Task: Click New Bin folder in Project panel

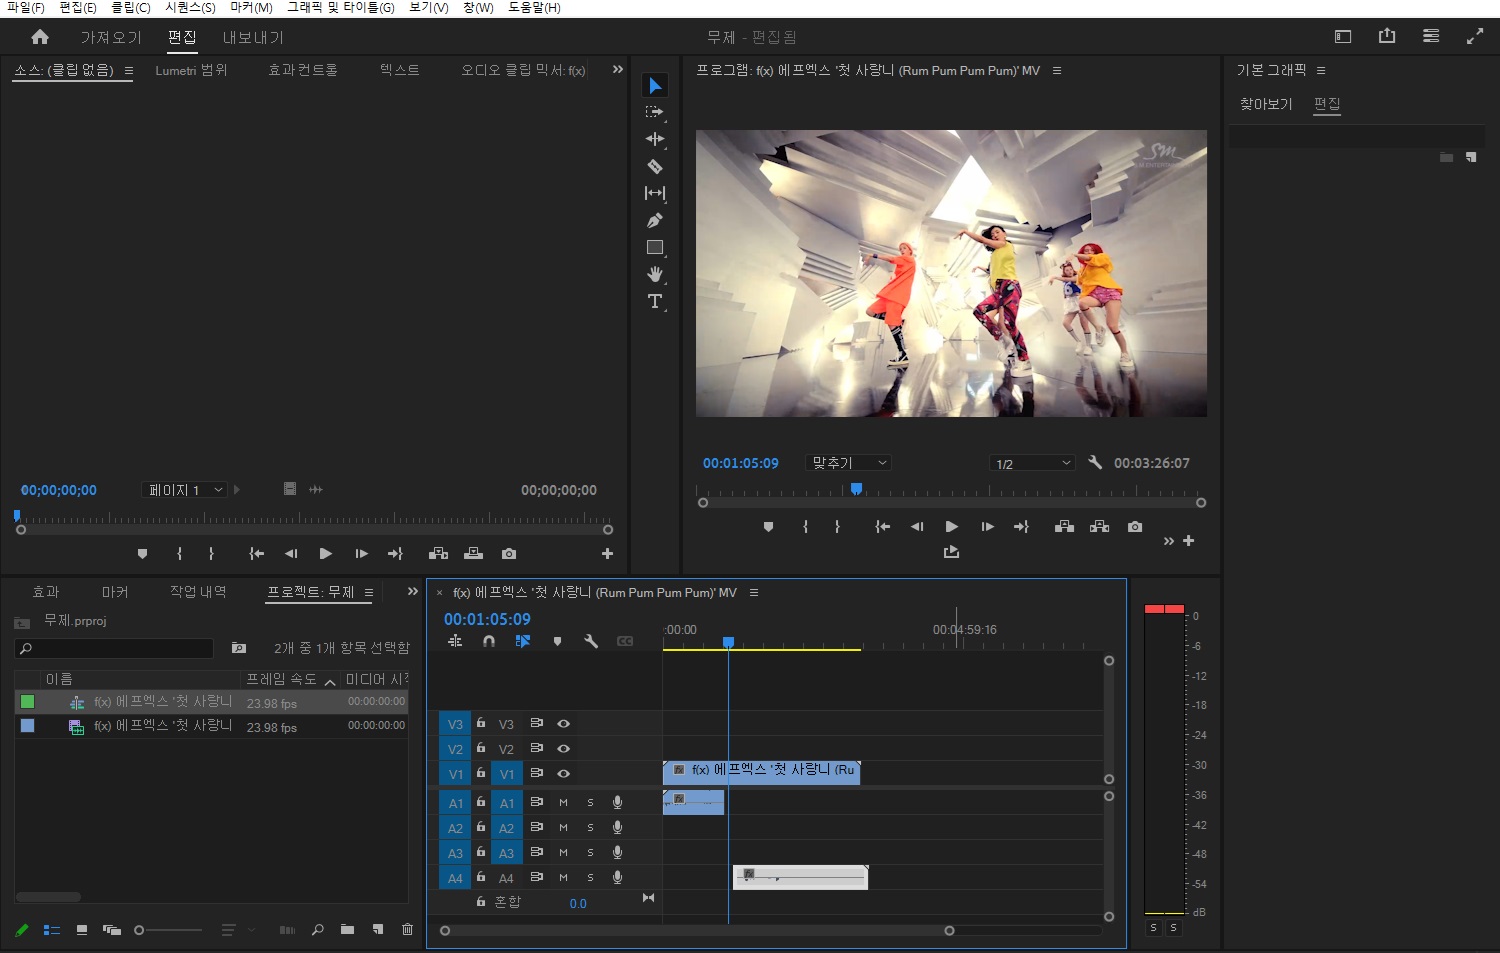Action: click(x=347, y=929)
